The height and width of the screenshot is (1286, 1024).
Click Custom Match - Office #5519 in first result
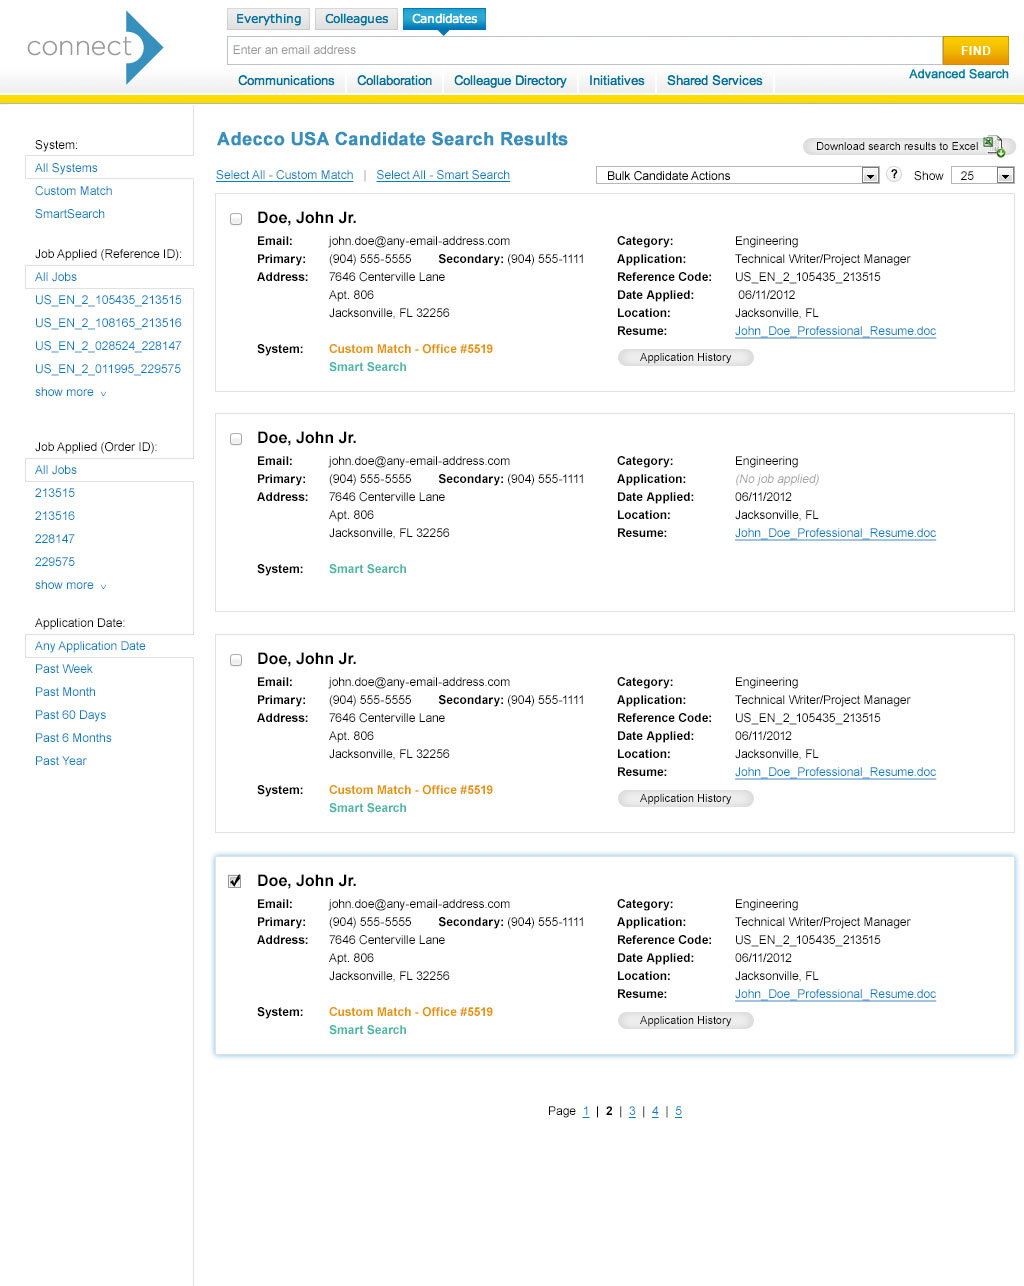coord(411,349)
